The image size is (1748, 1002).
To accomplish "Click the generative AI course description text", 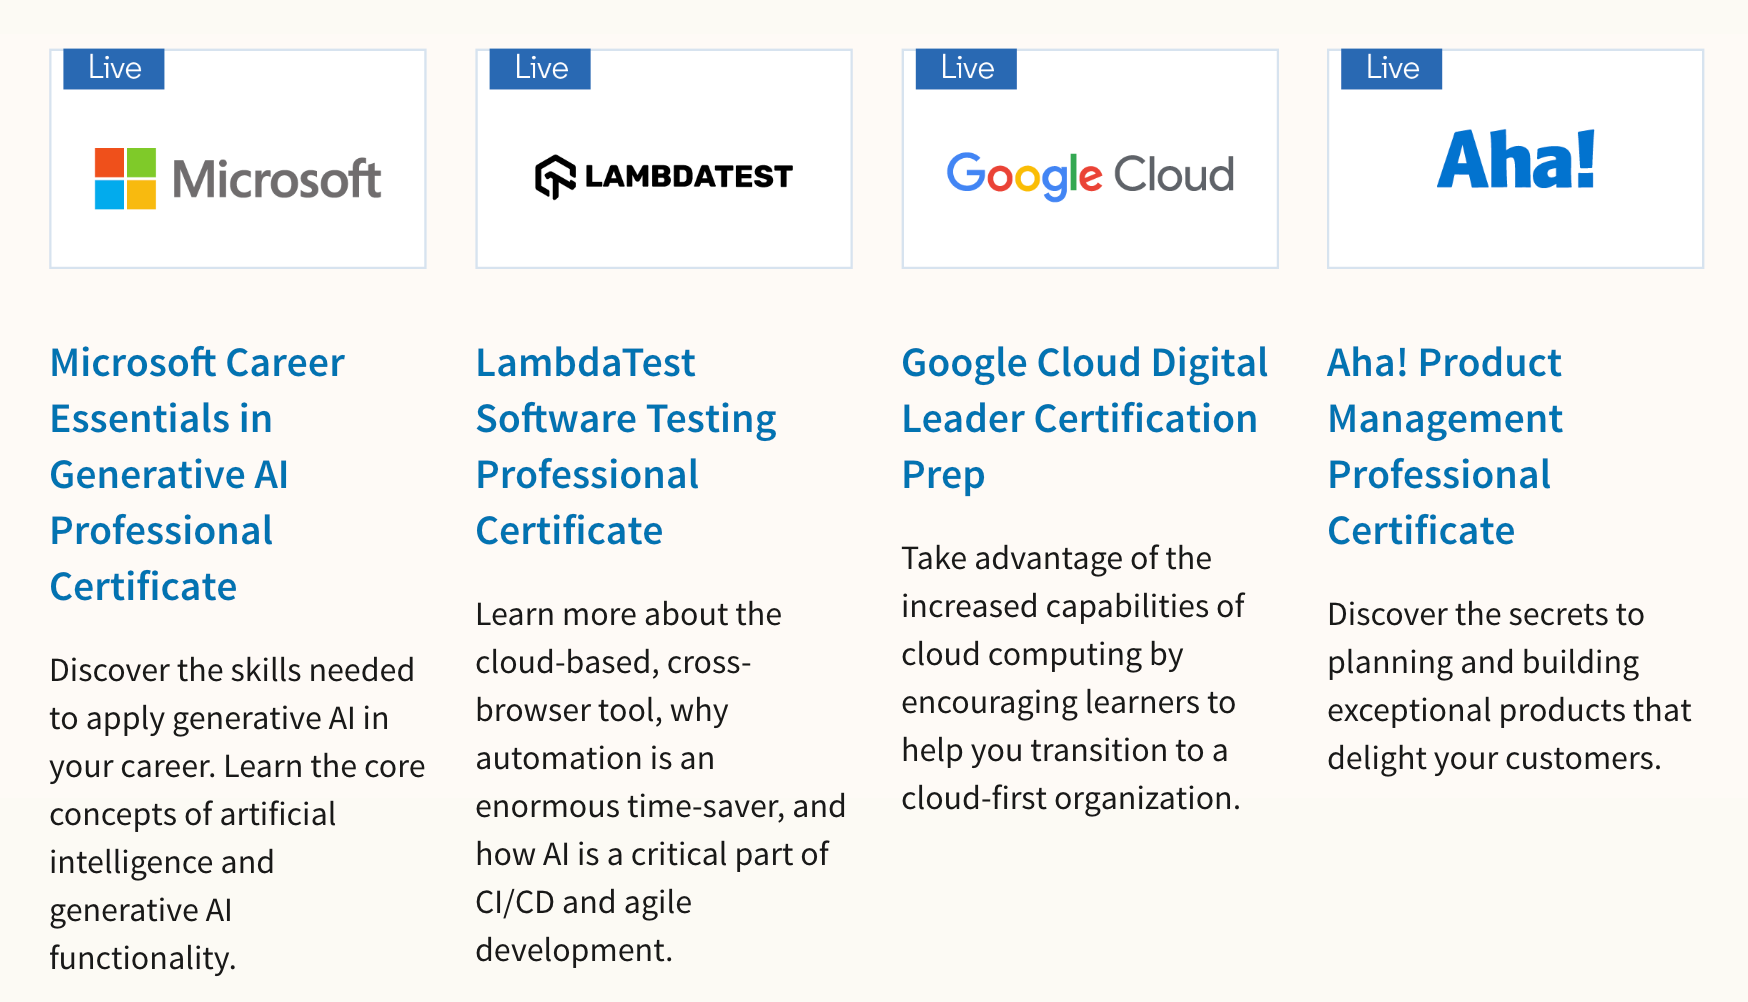I will pyautogui.click(x=238, y=814).
